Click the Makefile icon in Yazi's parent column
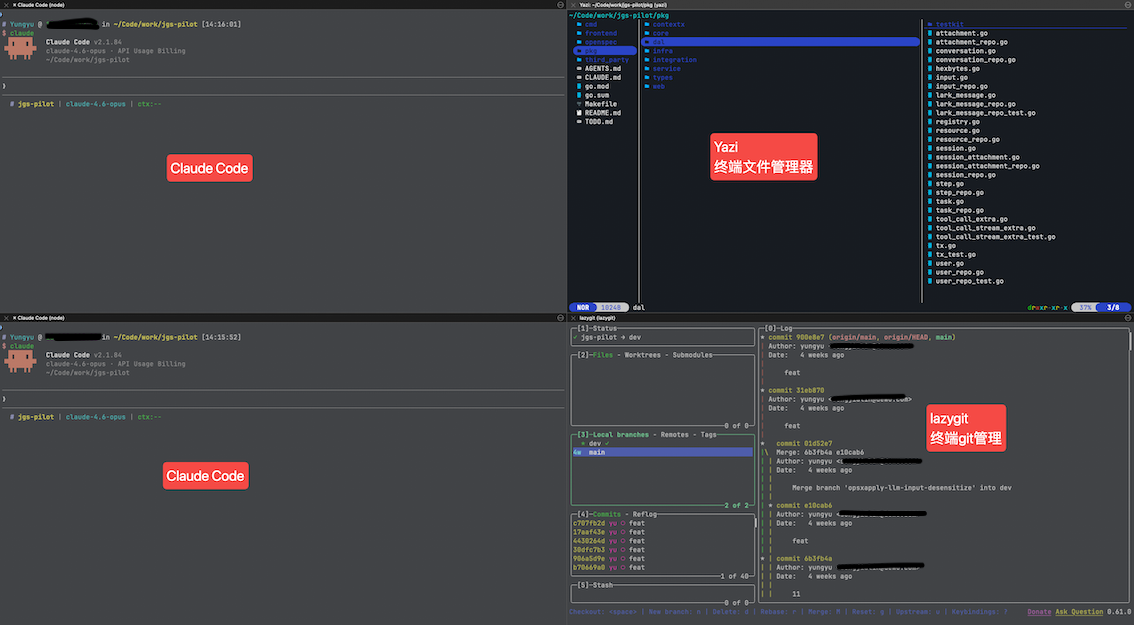1134x625 pixels. 578,104
